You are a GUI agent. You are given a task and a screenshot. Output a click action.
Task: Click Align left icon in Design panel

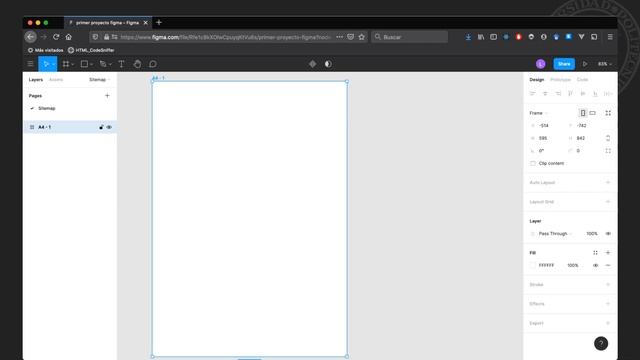pyautogui.click(x=532, y=93)
